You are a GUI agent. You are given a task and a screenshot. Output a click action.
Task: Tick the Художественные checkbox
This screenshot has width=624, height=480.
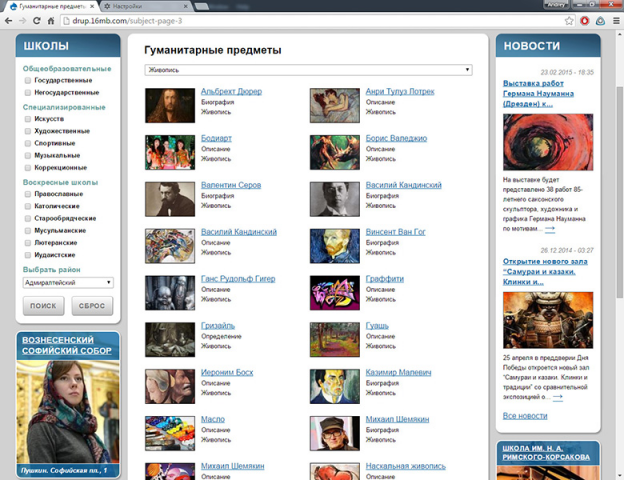click(x=27, y=131)
